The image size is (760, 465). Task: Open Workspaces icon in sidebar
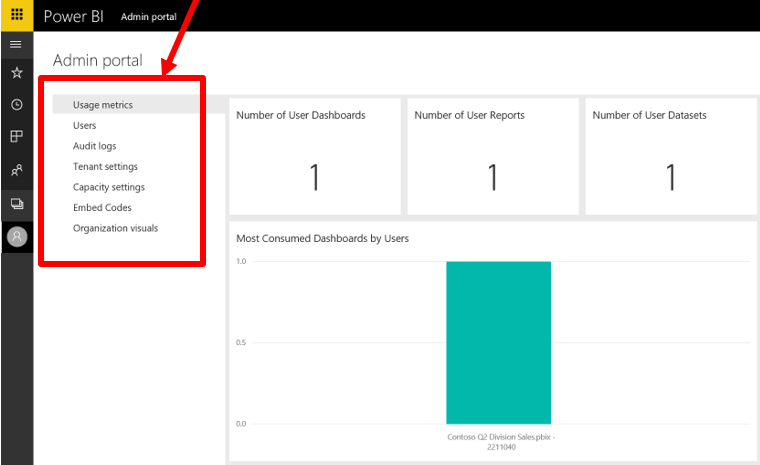[x=16, y=204]
